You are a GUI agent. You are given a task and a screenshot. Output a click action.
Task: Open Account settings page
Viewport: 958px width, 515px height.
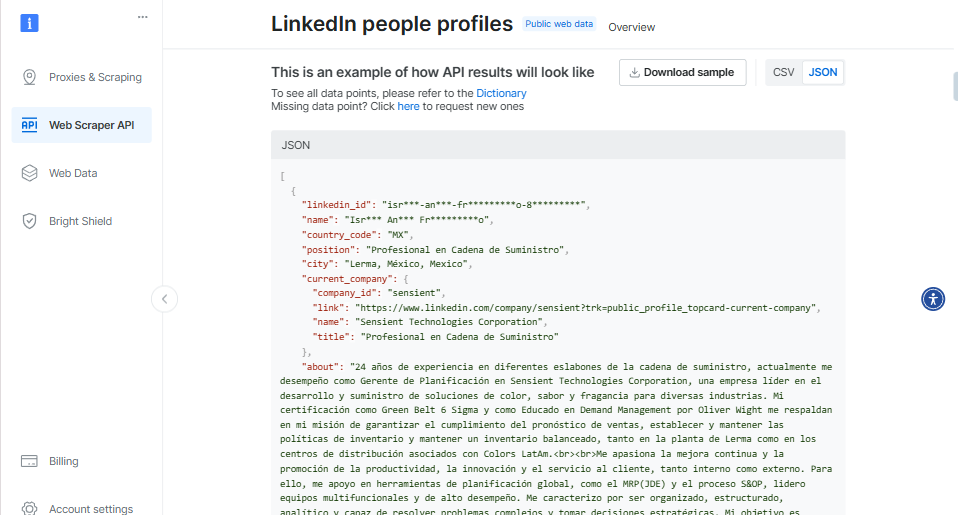click(x=82, y=508)
